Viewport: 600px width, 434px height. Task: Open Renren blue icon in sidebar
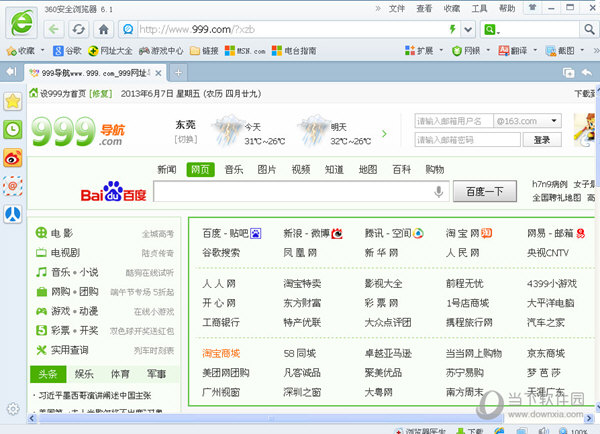click(13, 214)
